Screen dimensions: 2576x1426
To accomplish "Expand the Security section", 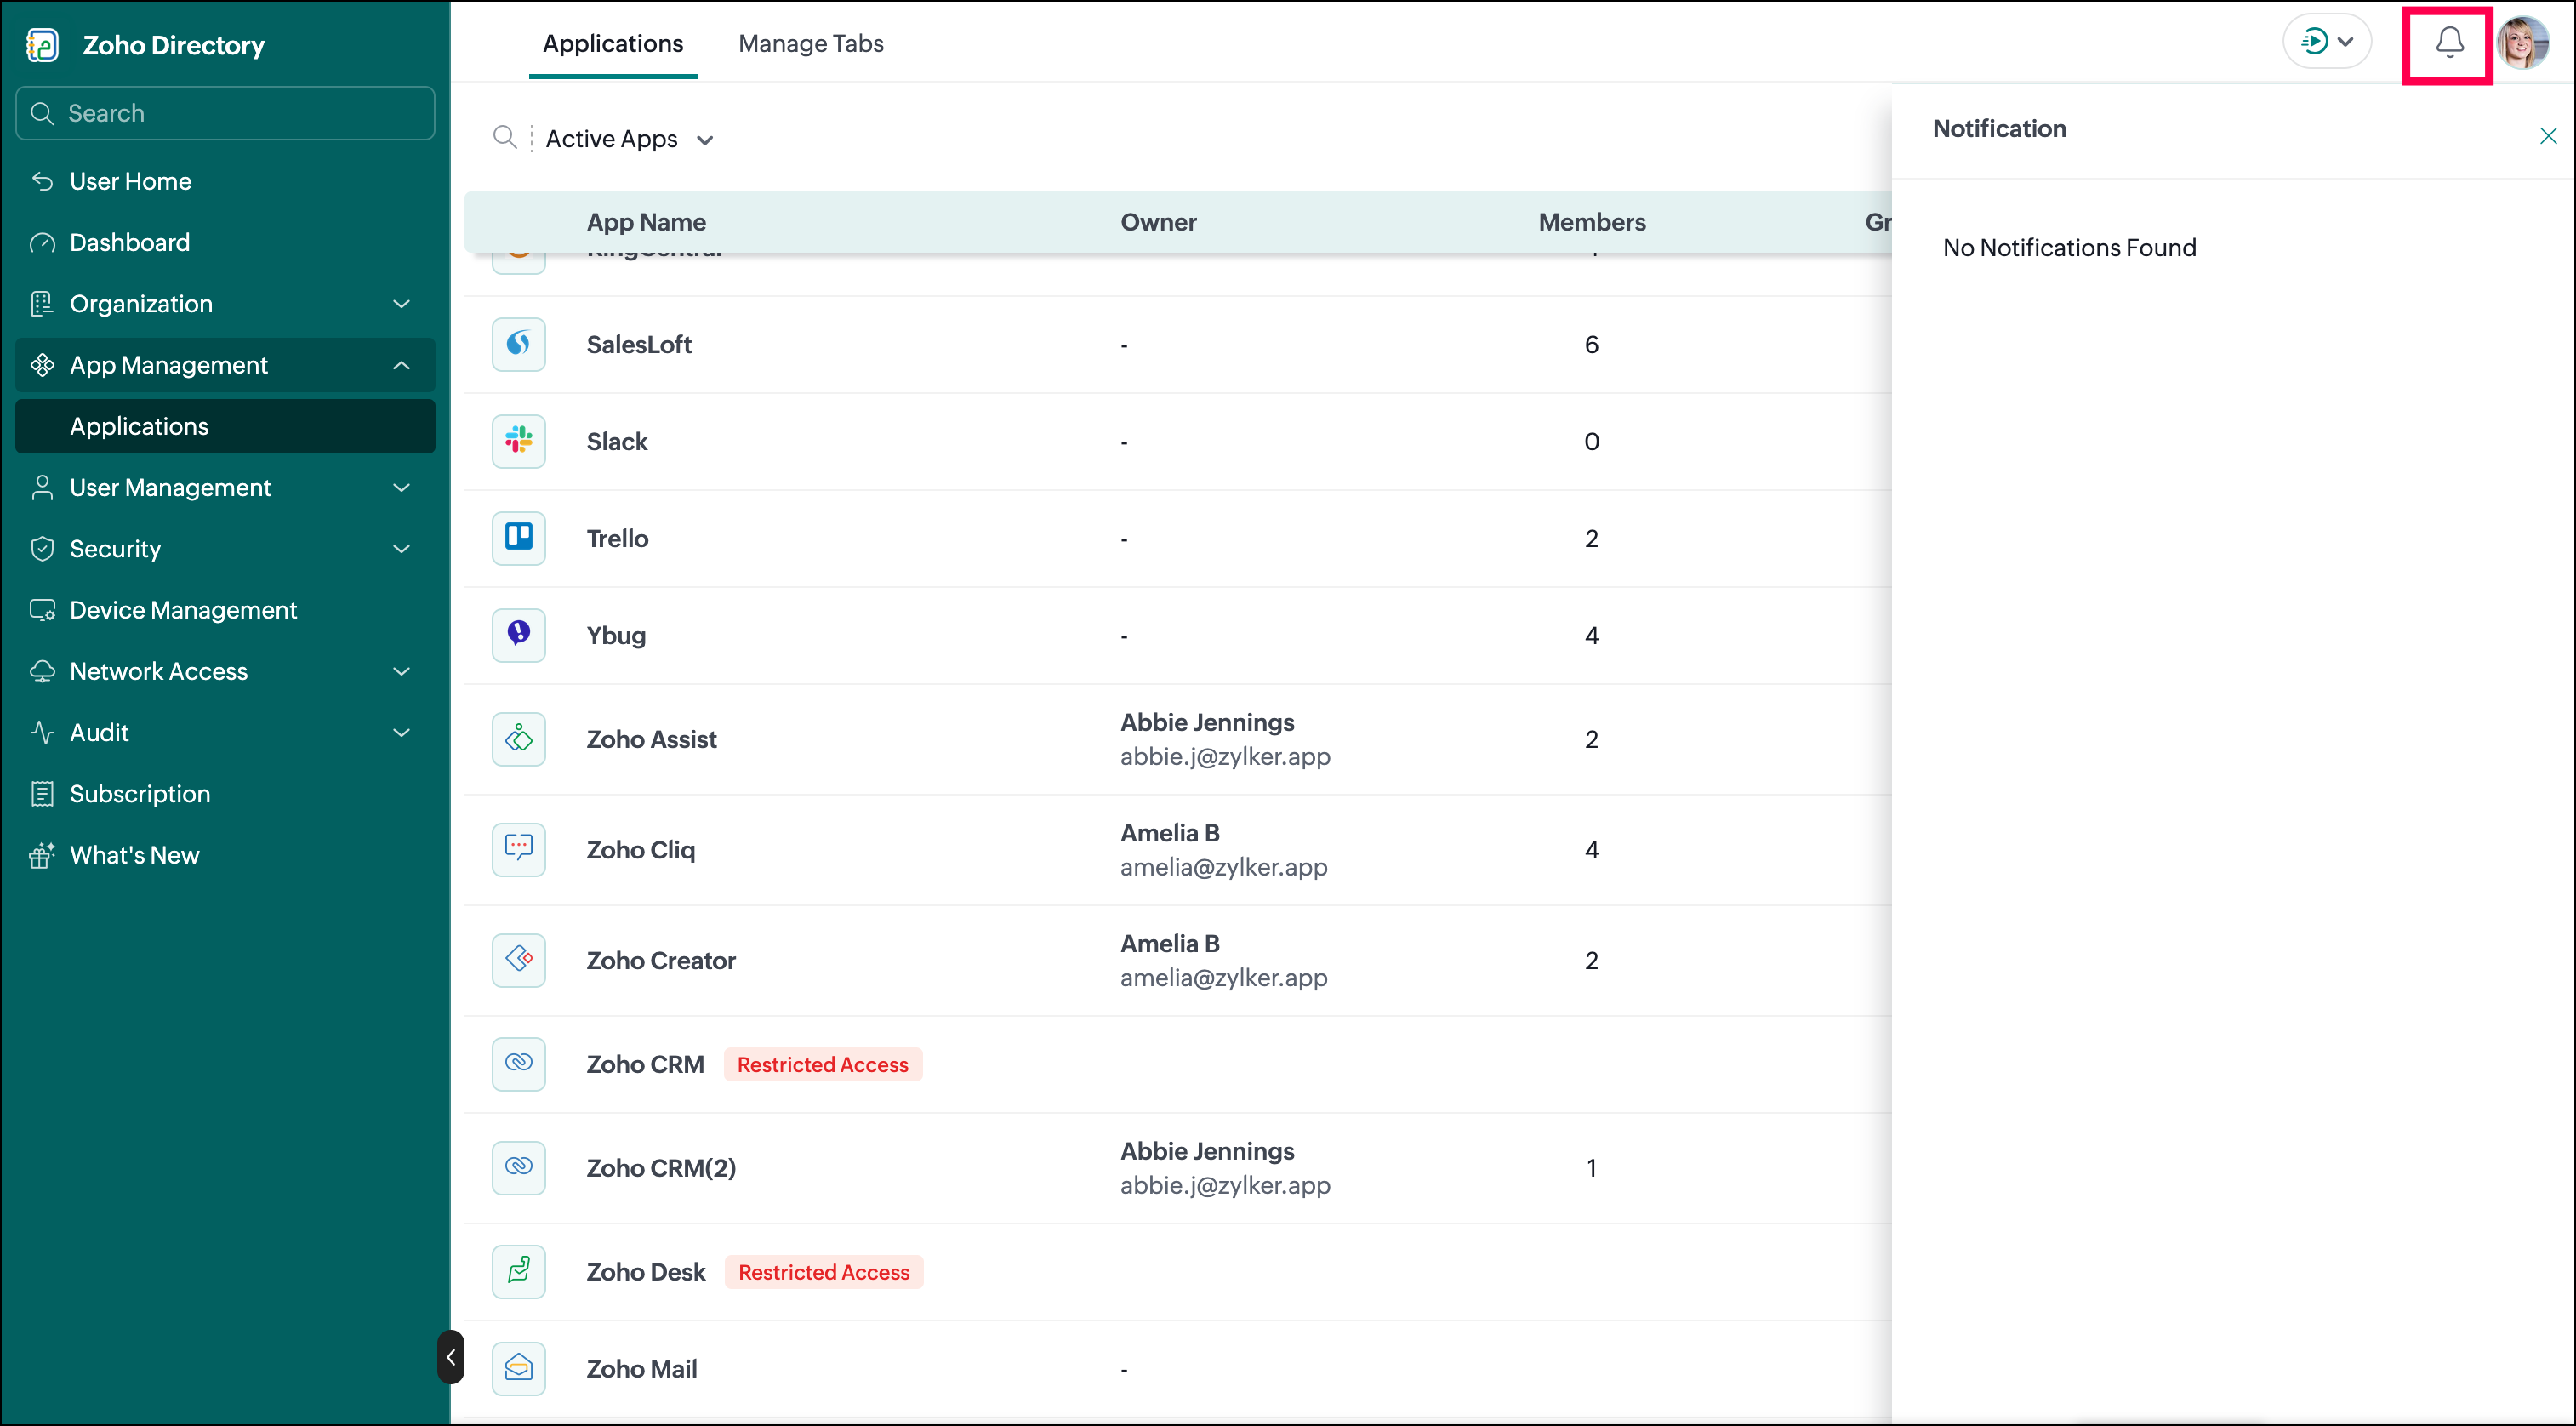I will [x=225, y=549].
